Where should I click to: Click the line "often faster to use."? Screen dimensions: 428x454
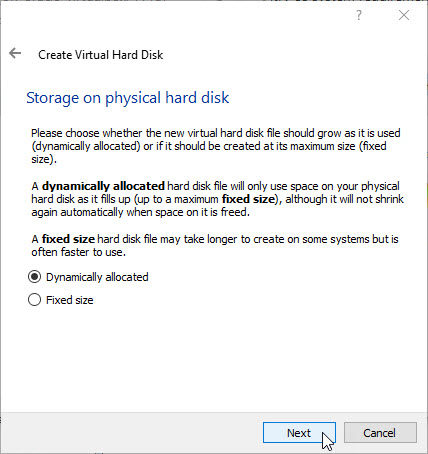[79, 252]
